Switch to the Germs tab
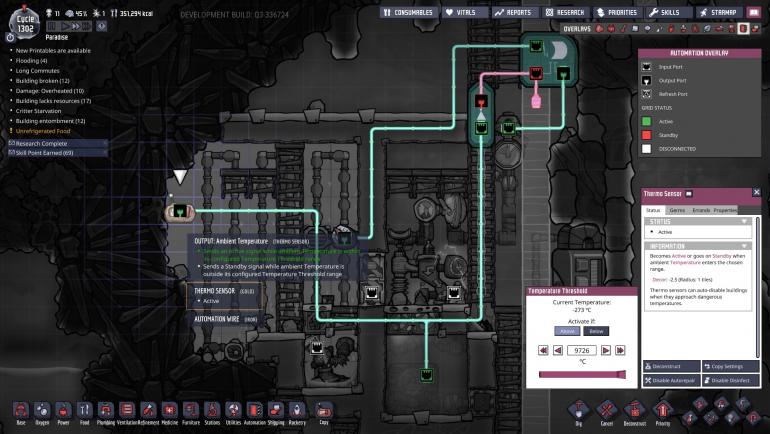 [x=677, y=210]
